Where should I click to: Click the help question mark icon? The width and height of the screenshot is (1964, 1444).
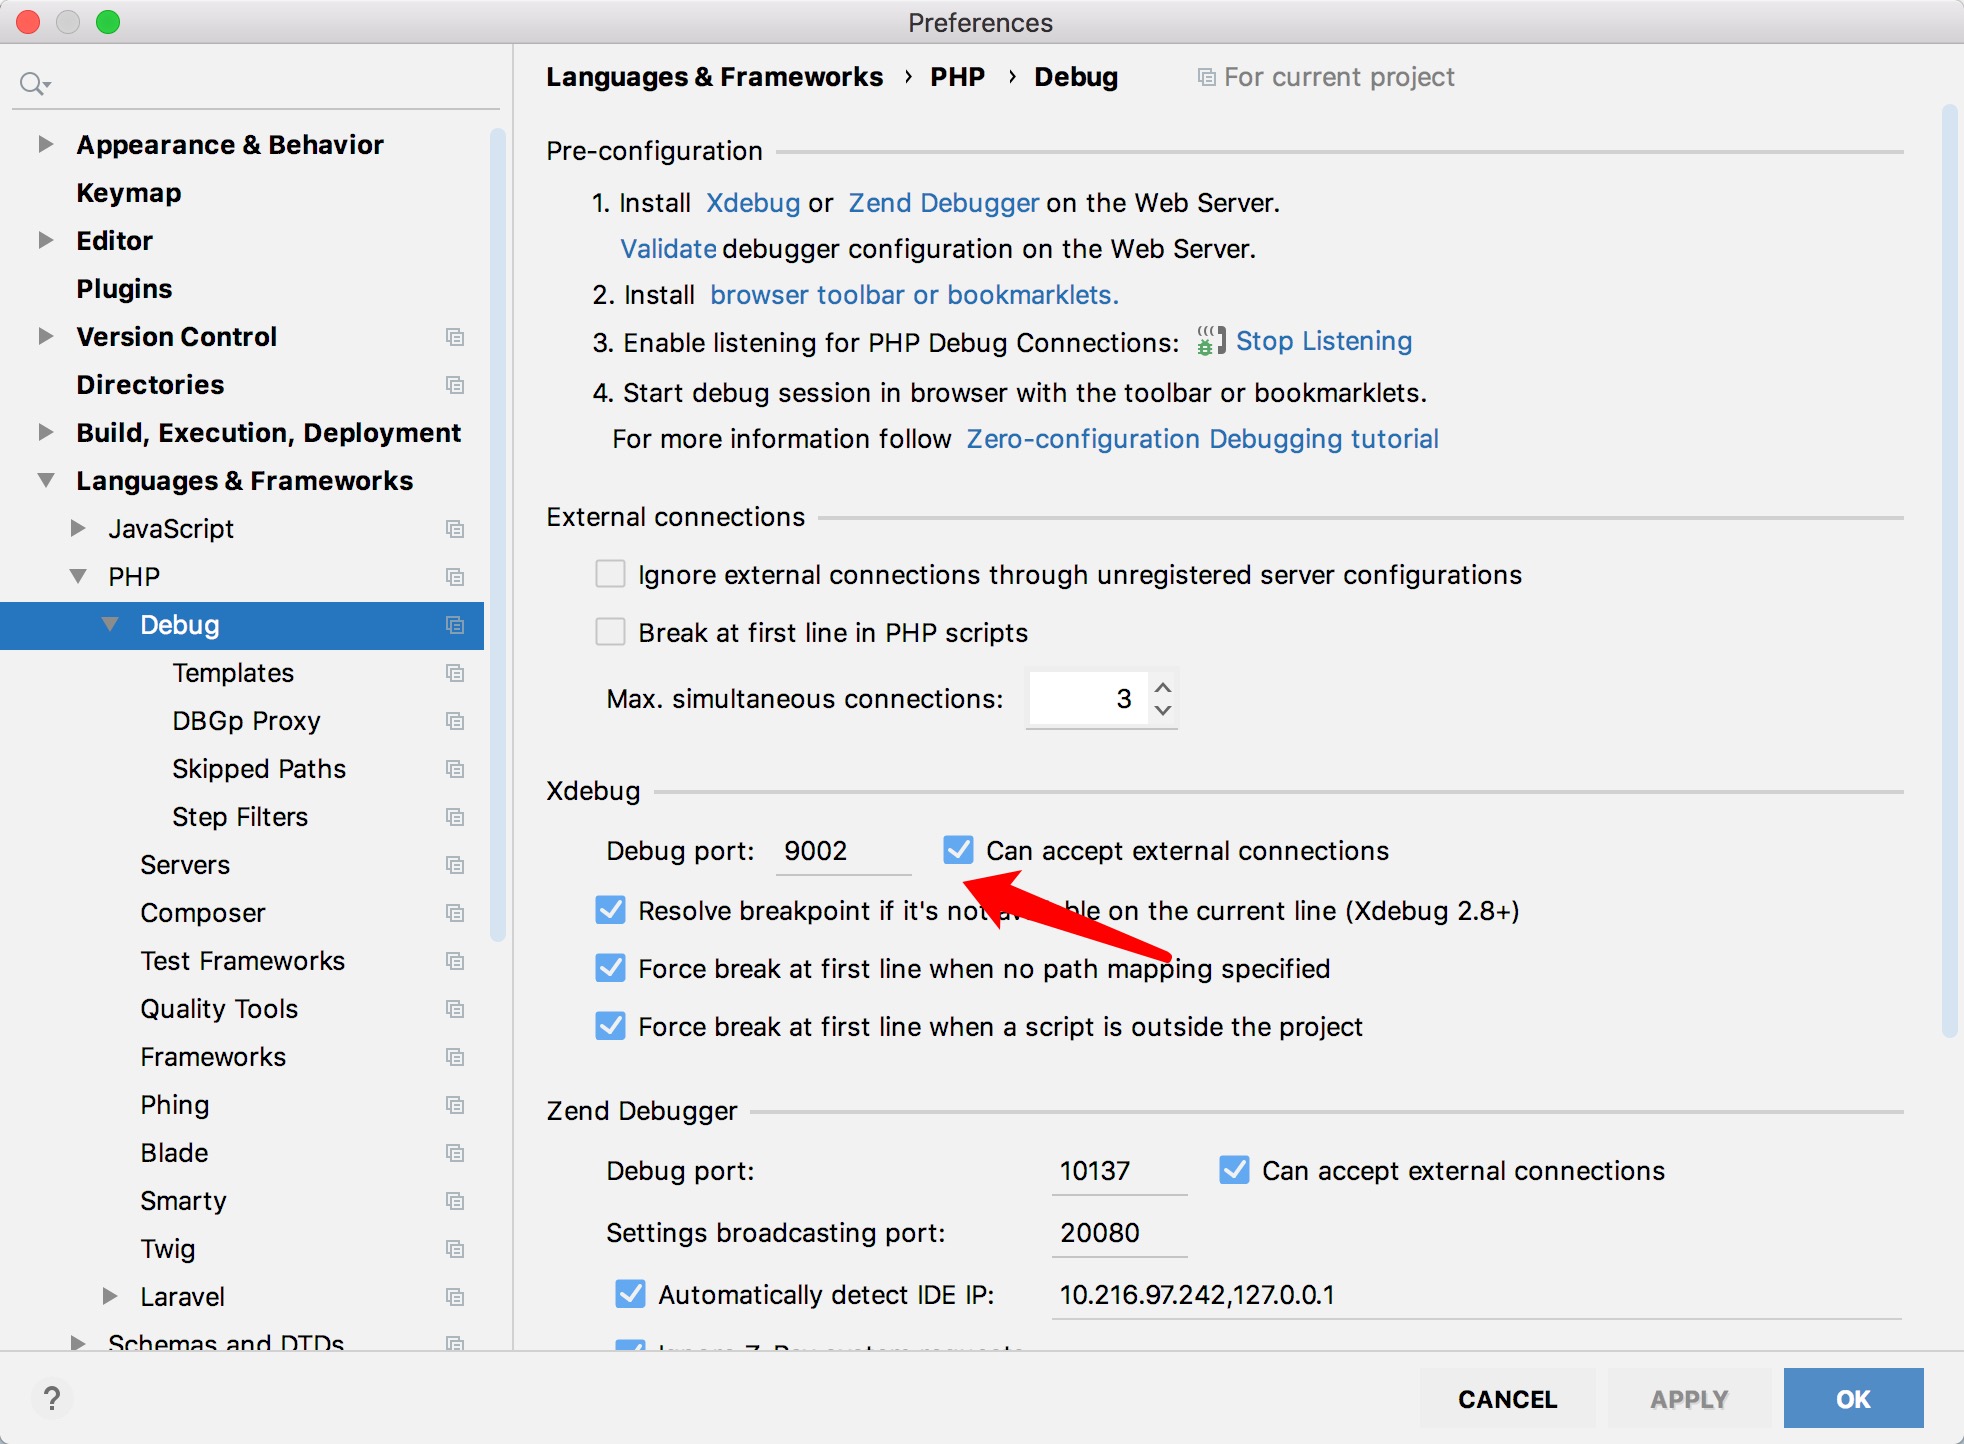tap(52, 1398)
